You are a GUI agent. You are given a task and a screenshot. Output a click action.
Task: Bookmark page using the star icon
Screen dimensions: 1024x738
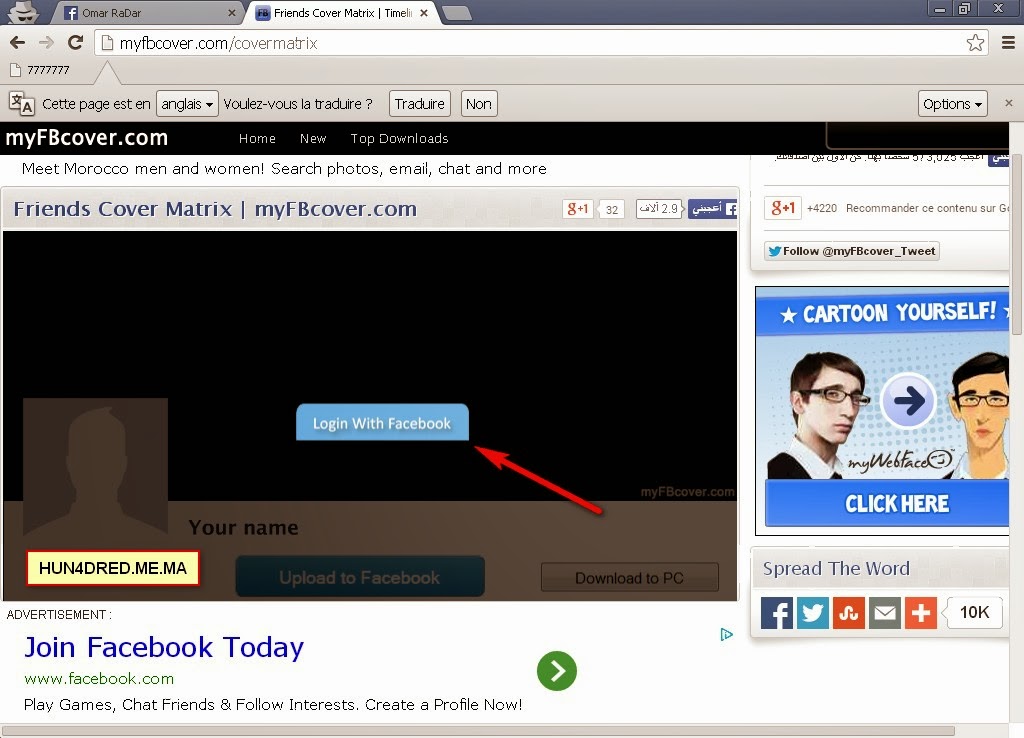[x=975, y=43]
